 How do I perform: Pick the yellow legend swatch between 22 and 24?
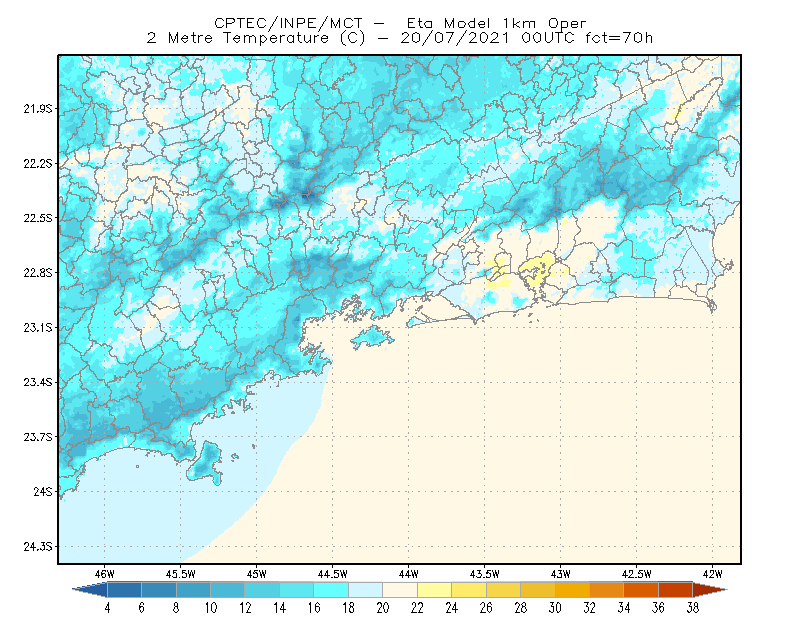(x=434, y=590)
